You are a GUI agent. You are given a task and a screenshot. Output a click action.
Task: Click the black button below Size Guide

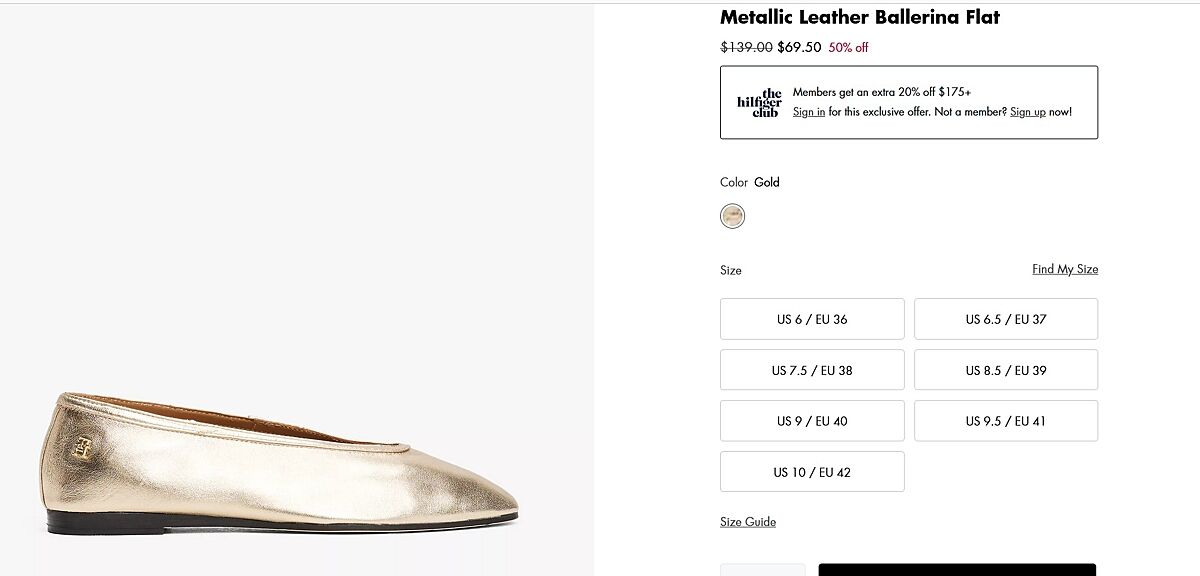tap(957, 570)
